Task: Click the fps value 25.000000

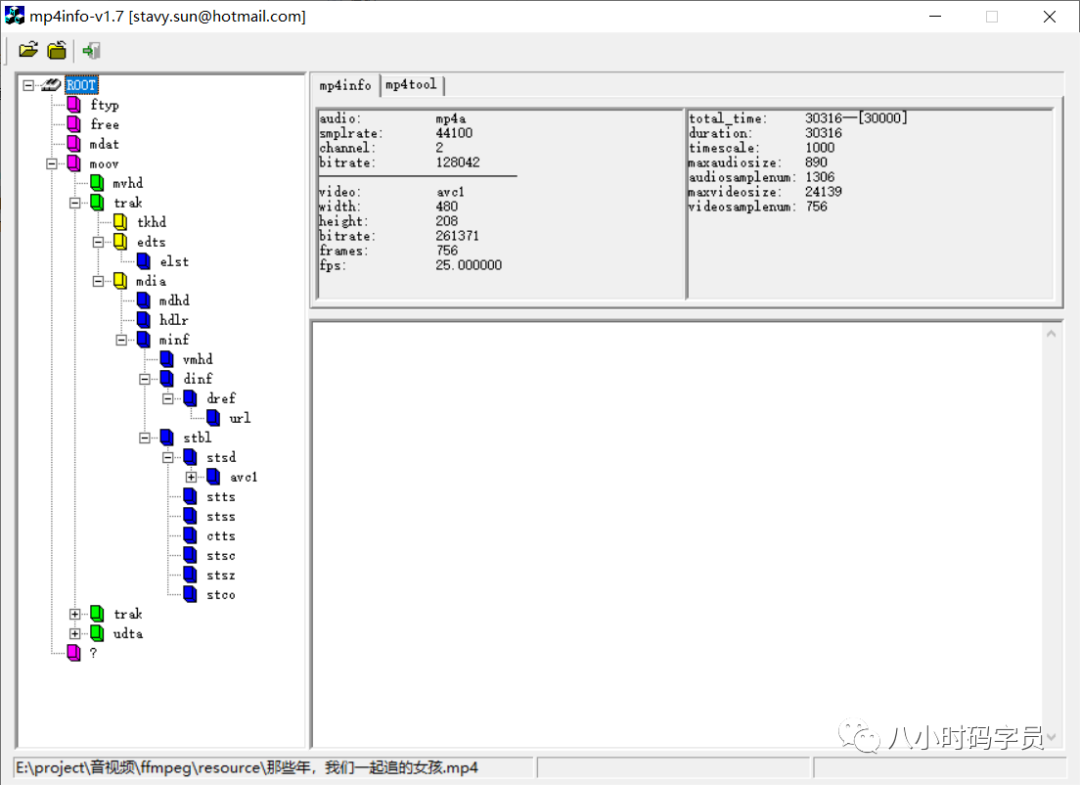Action: tap(468, 265)
